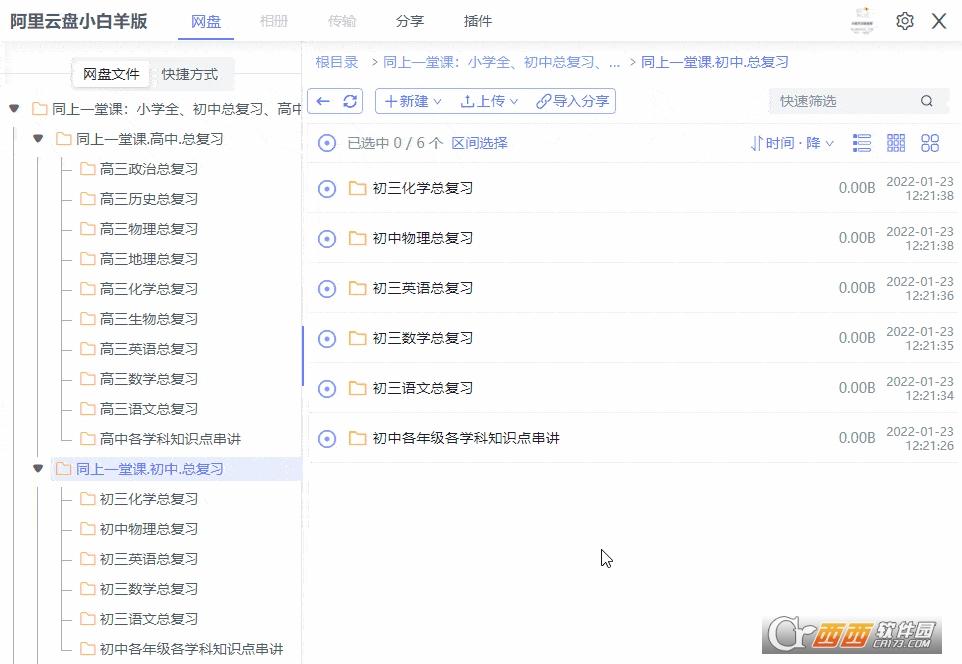Open the 时间·降 sort dropdown
Image resolution: width=962 pixels, height=664 pixels.
tap(792, 143)
